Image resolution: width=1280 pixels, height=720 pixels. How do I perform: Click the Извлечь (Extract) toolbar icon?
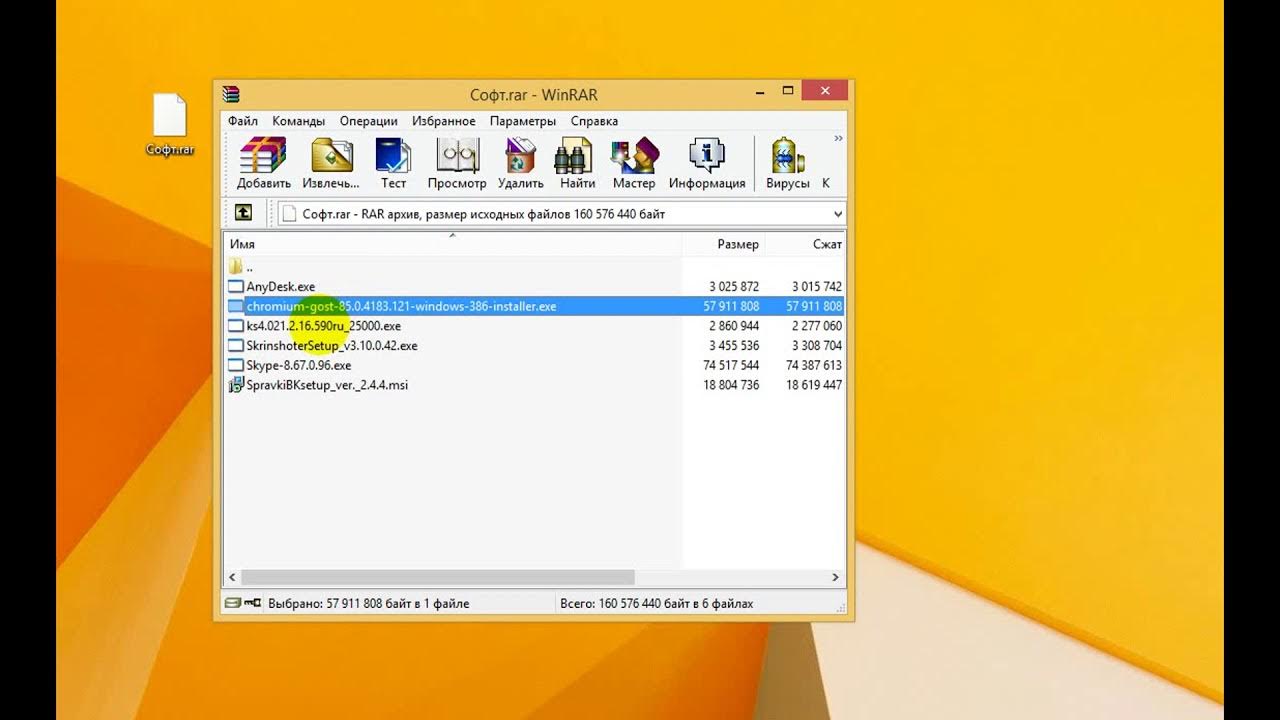pos(331,164)
